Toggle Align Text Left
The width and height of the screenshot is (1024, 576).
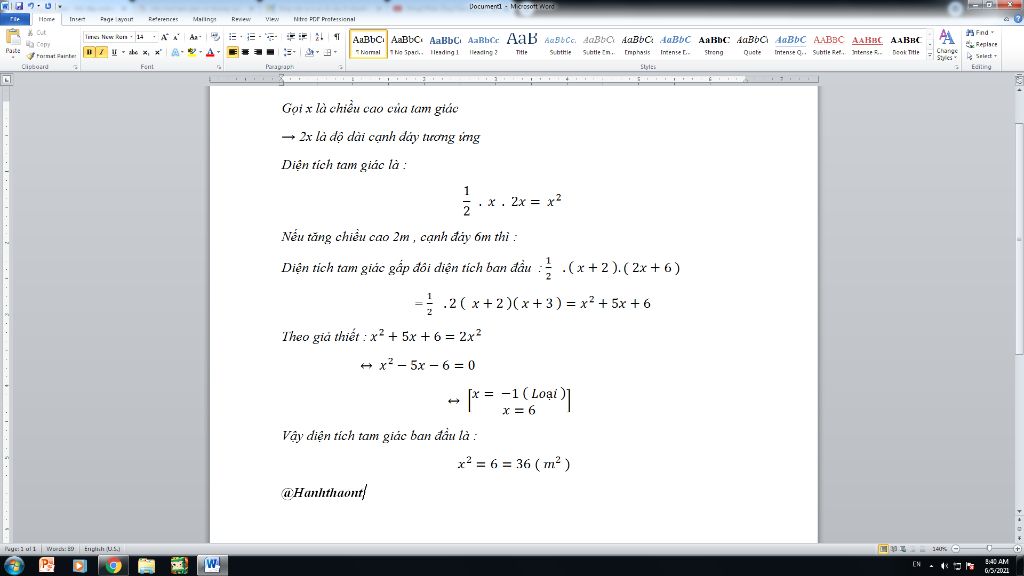point(233,52)
